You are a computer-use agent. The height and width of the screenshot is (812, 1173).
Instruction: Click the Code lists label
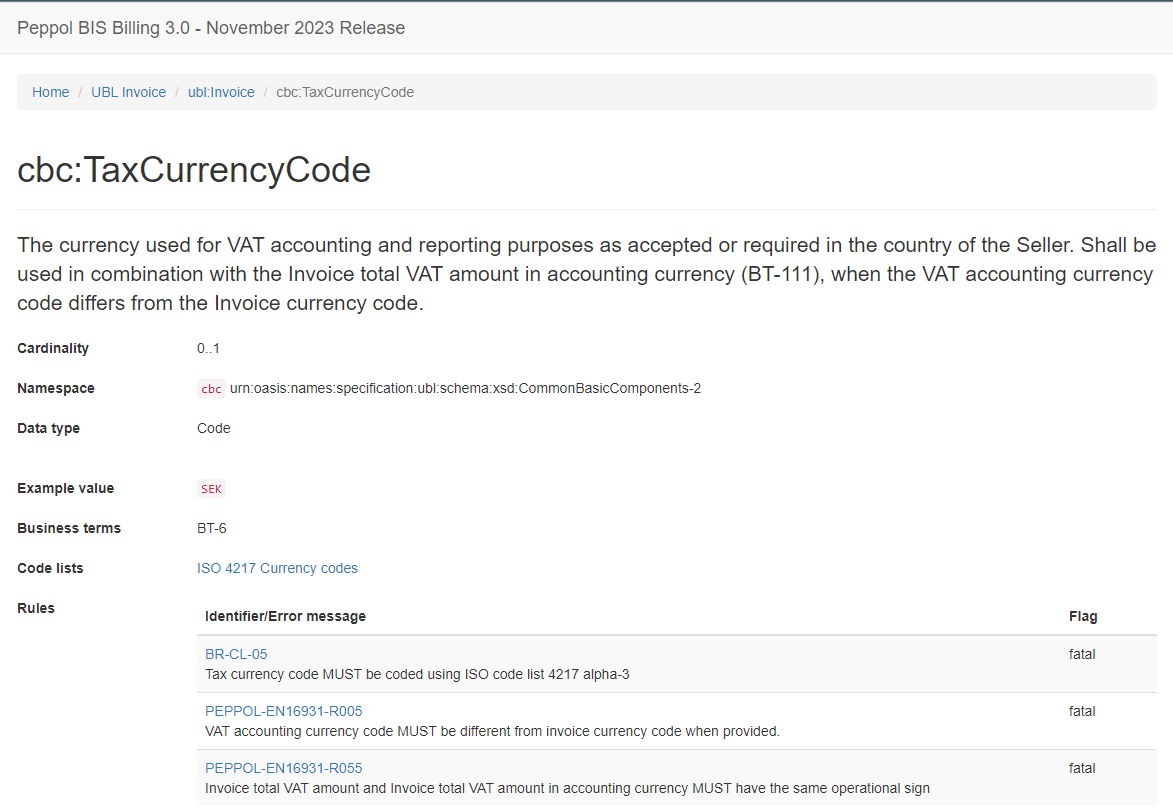(x=50, y=568)
